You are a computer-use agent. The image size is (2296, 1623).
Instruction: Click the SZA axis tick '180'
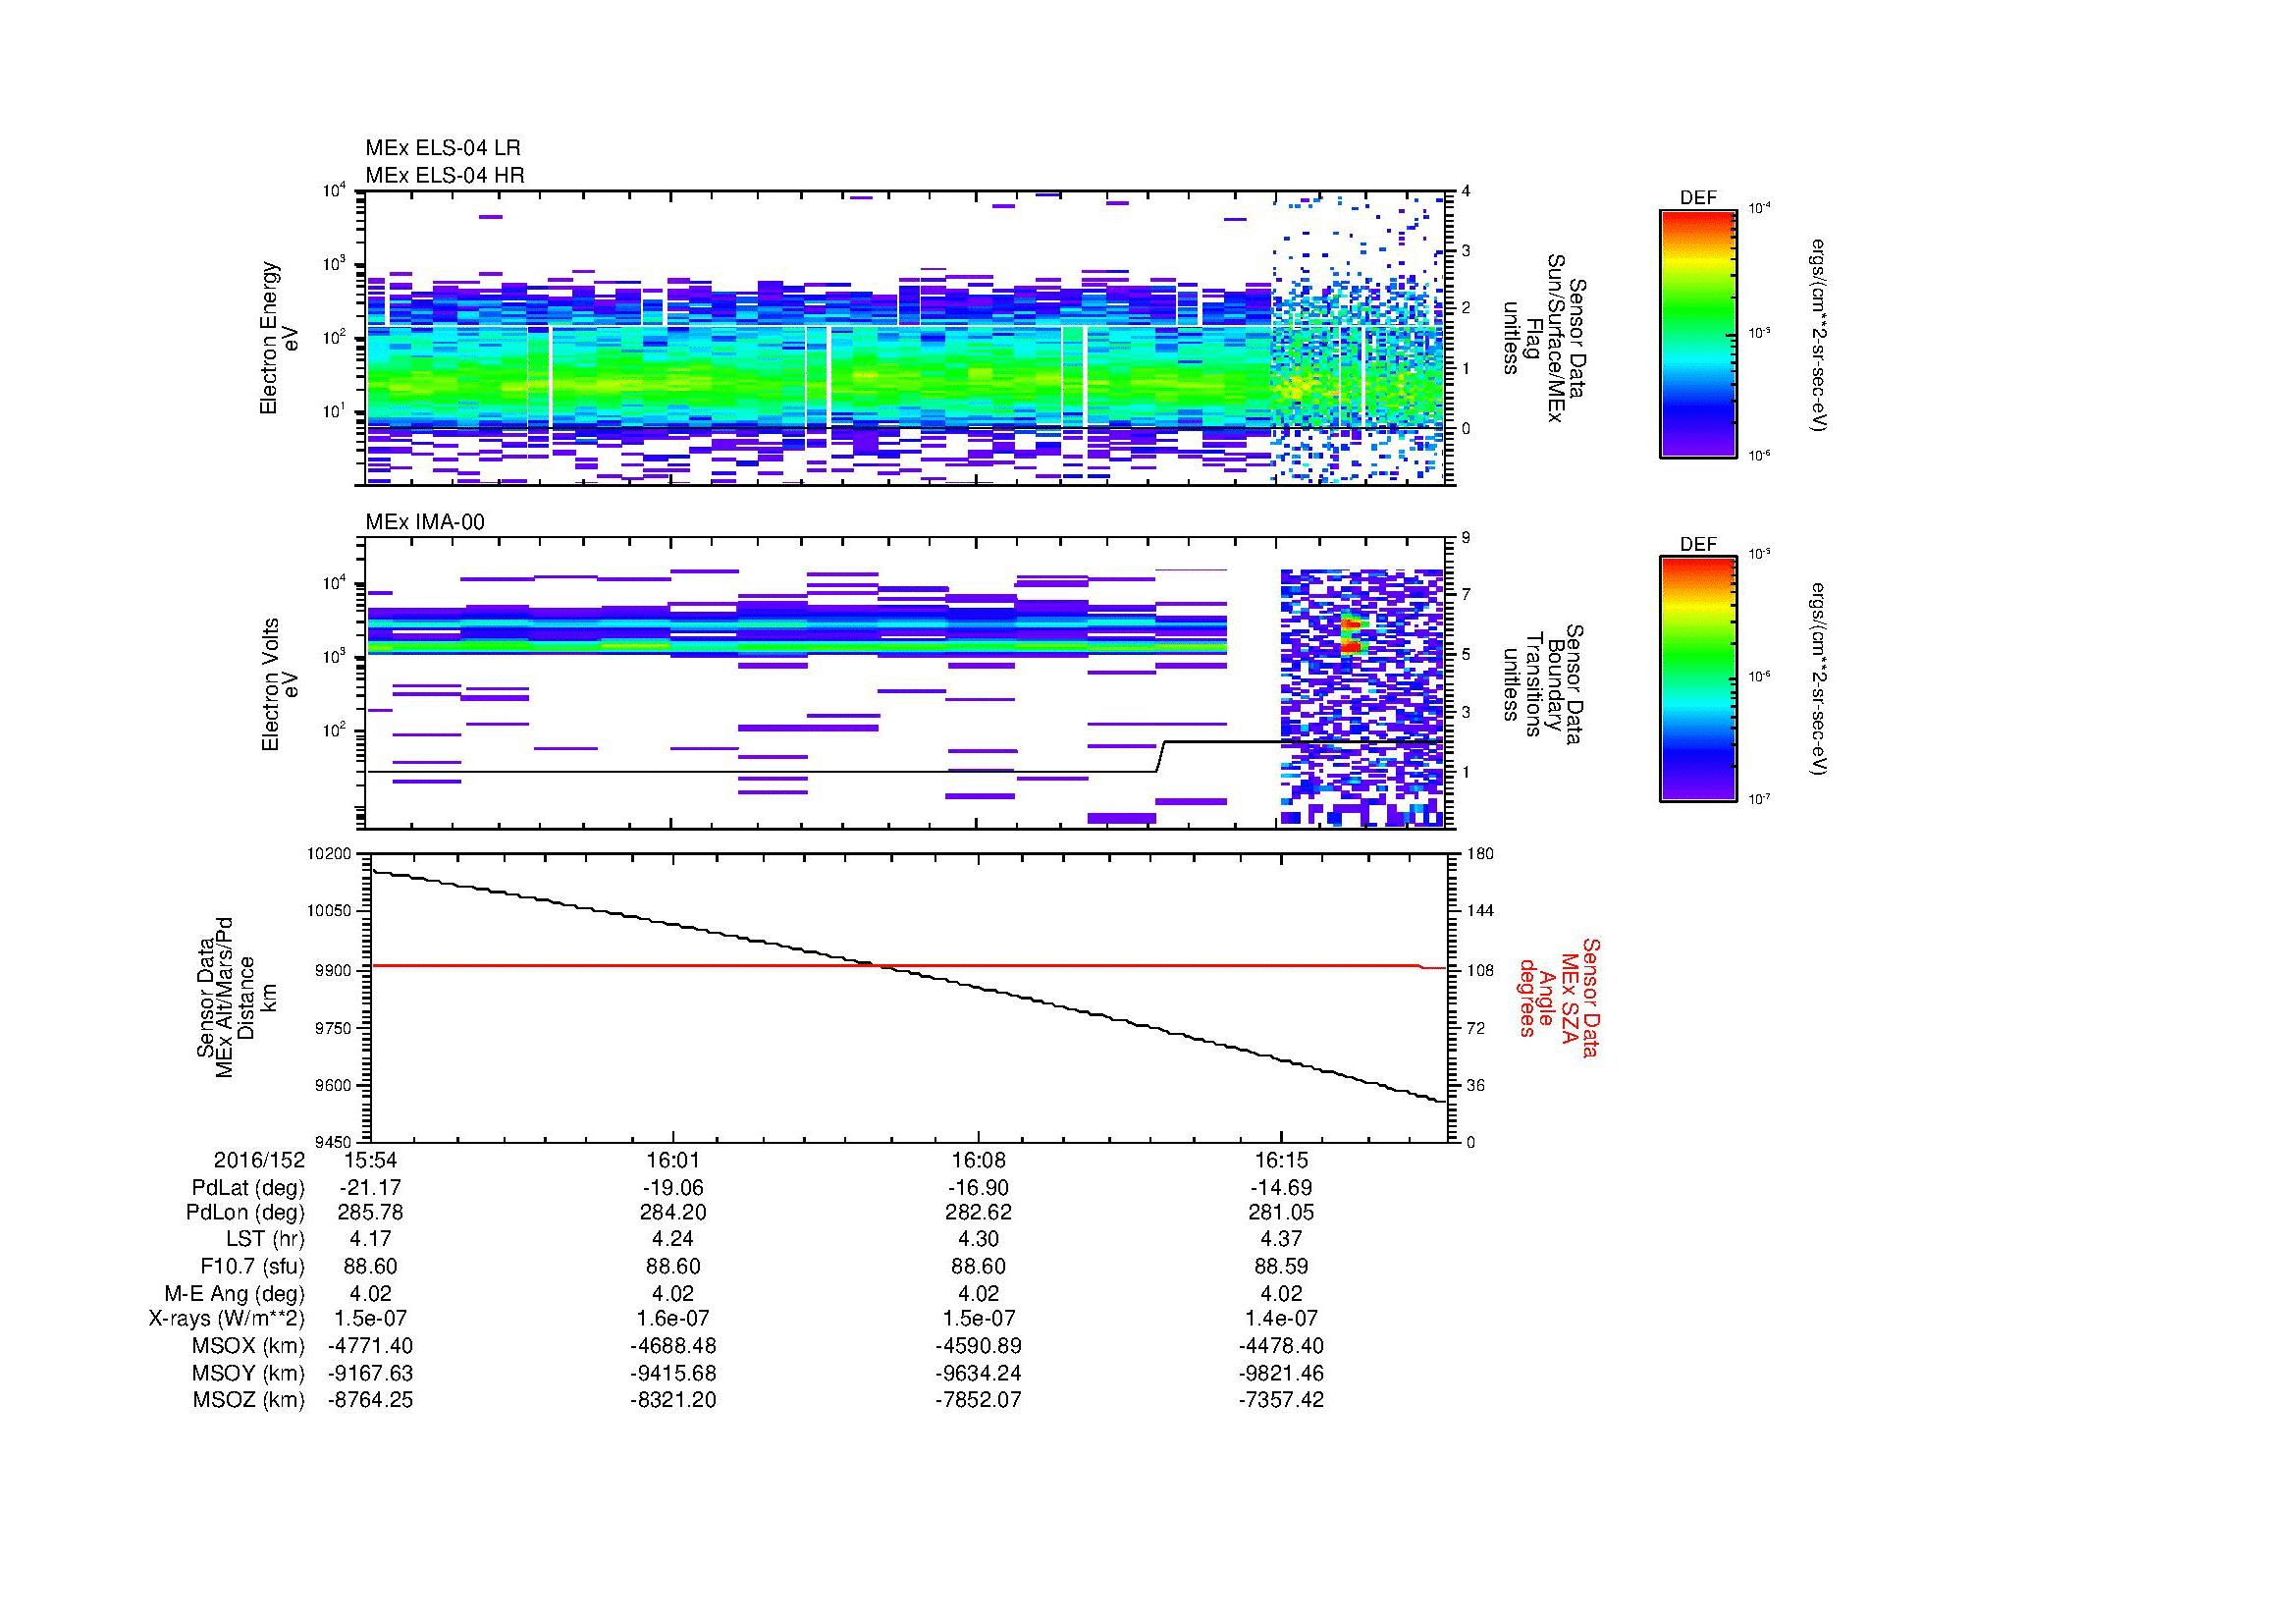click(1480, 854)
